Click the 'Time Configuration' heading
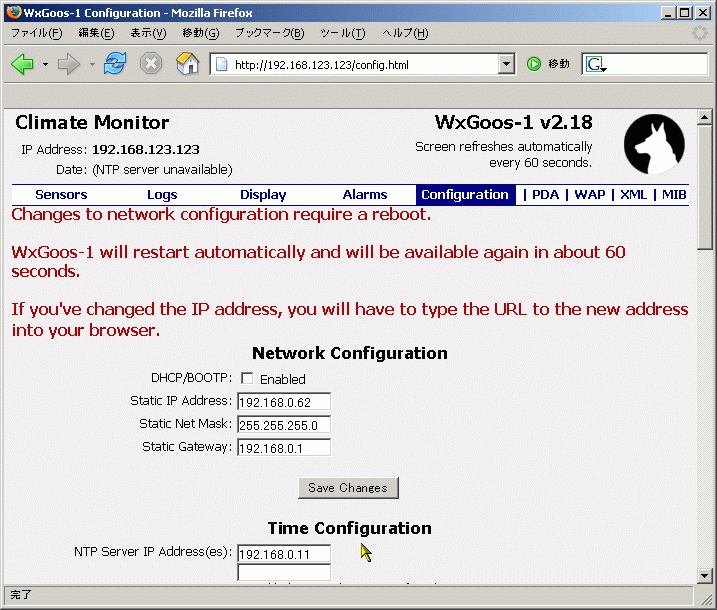Screen dimensions: 717x610 tap(350, 528)
